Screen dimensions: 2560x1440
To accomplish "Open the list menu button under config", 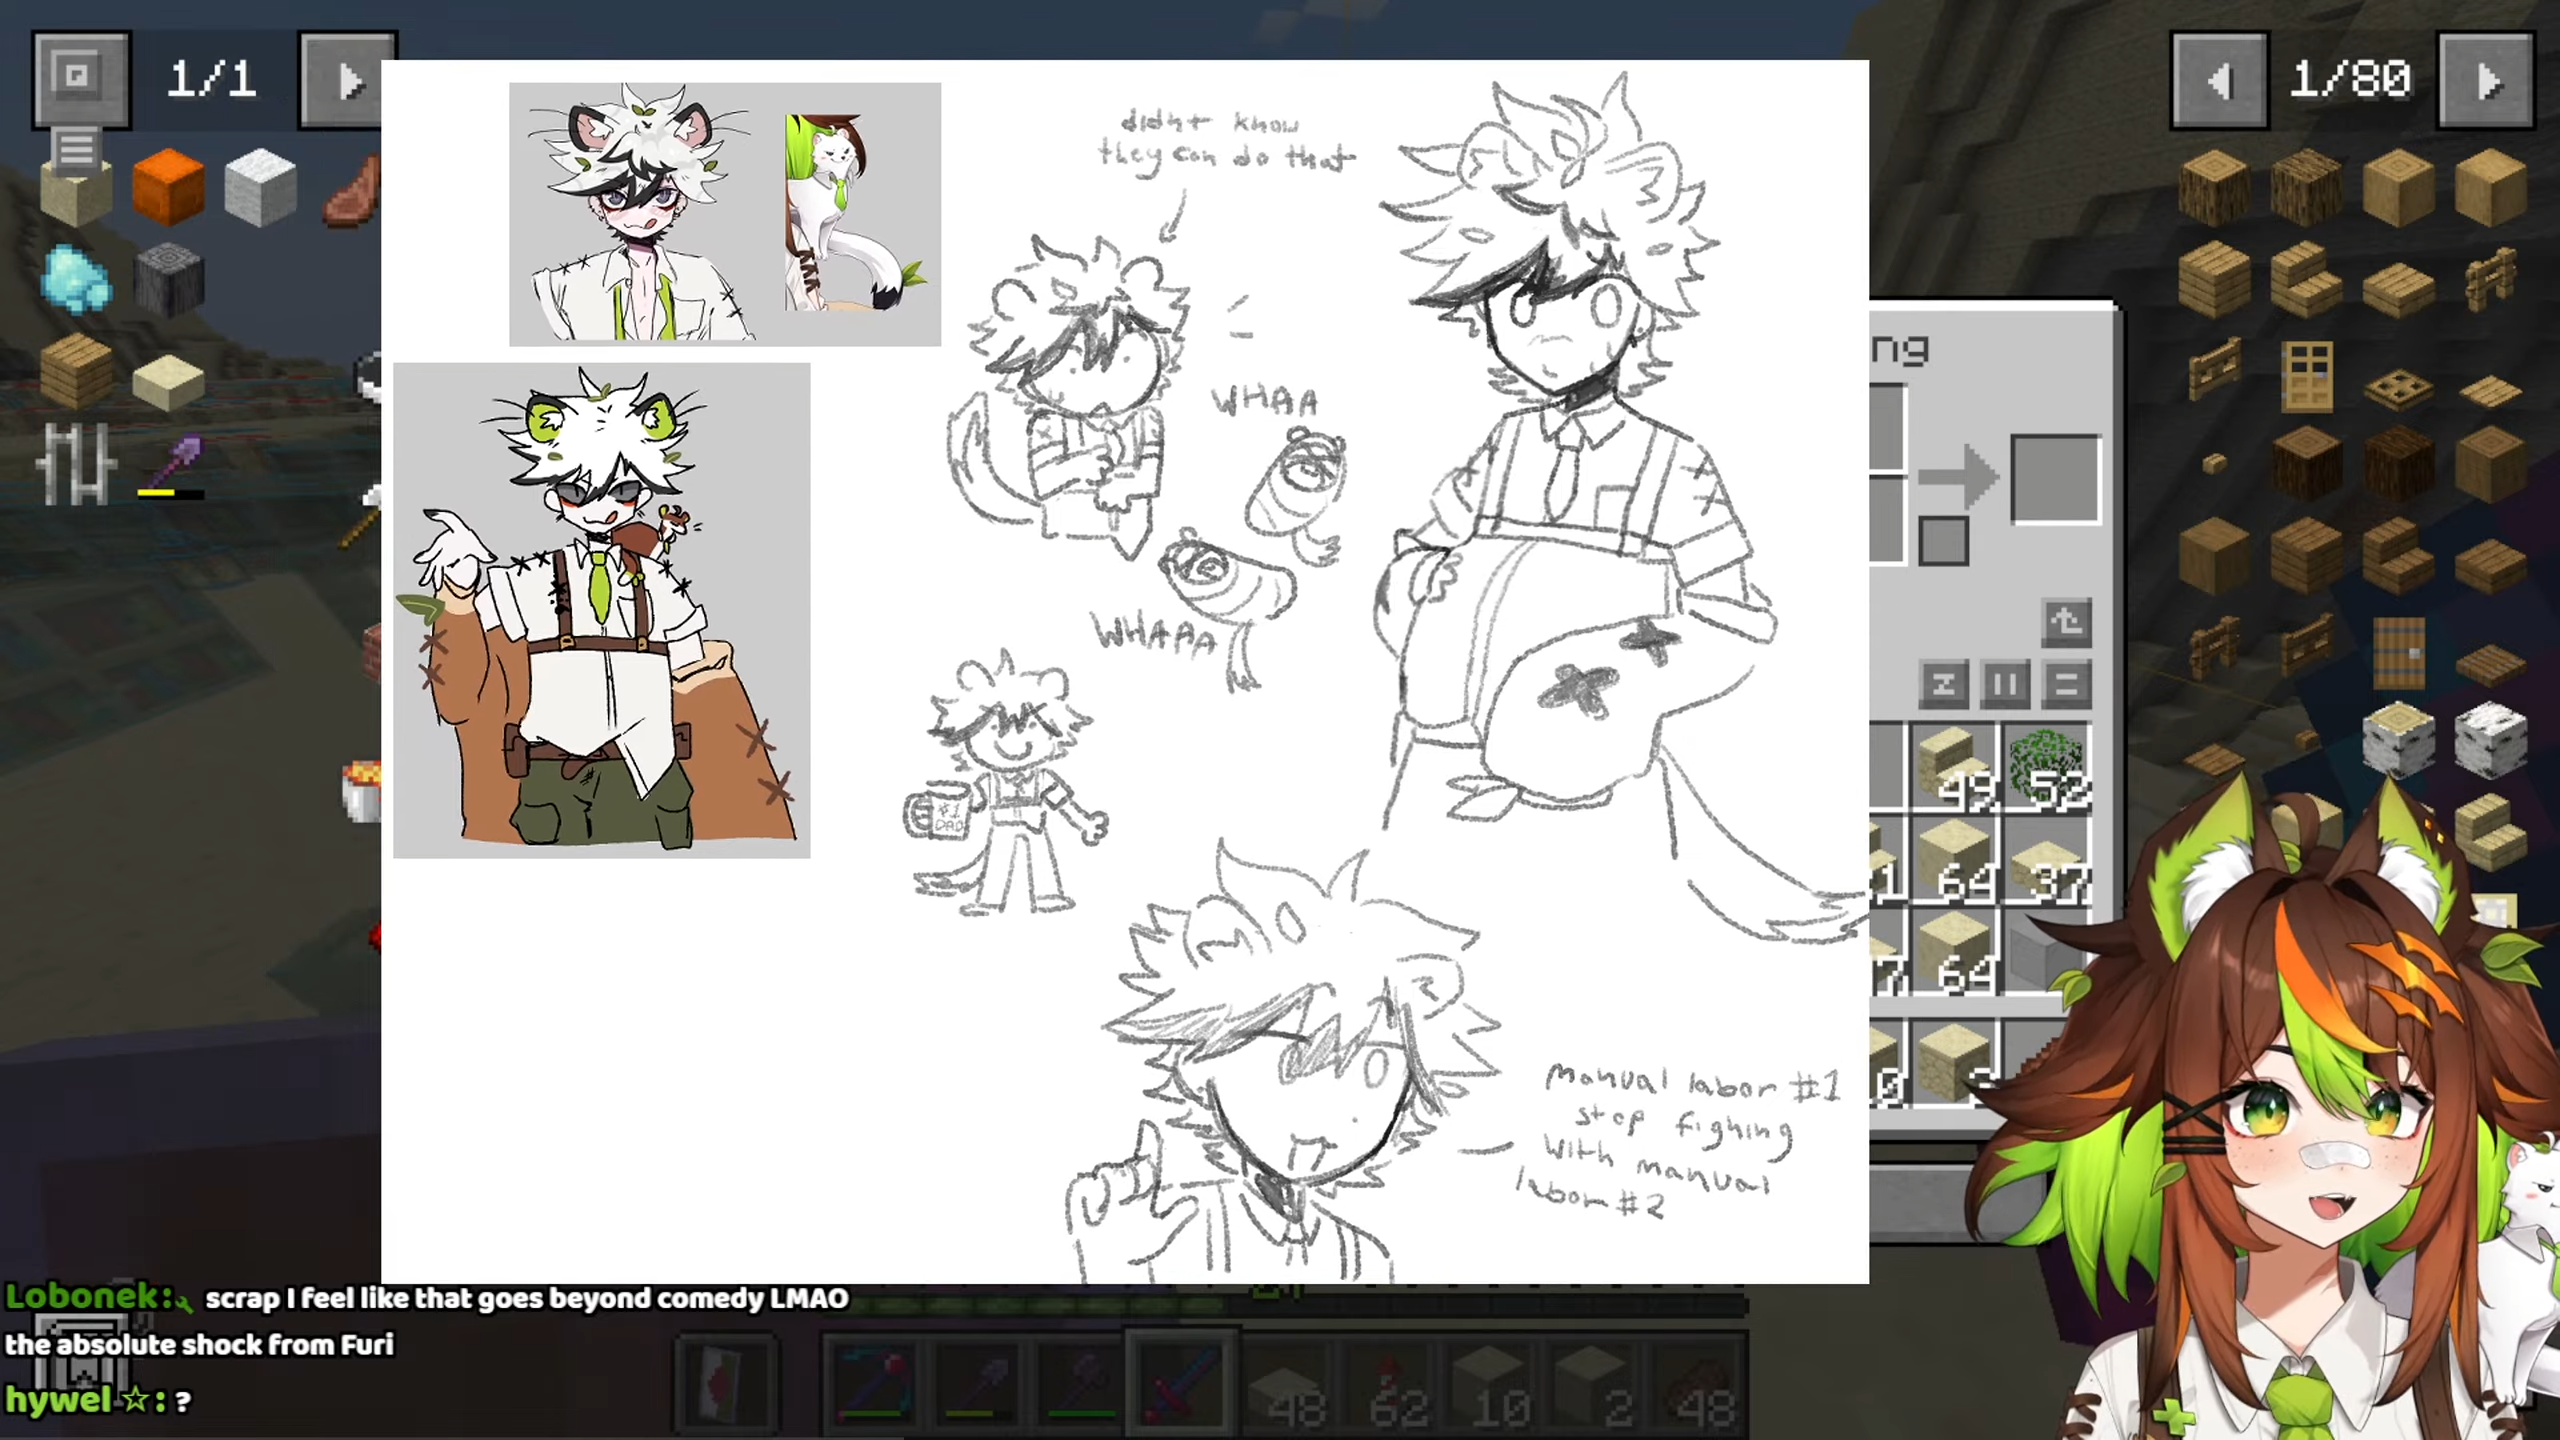I will 76,150.
